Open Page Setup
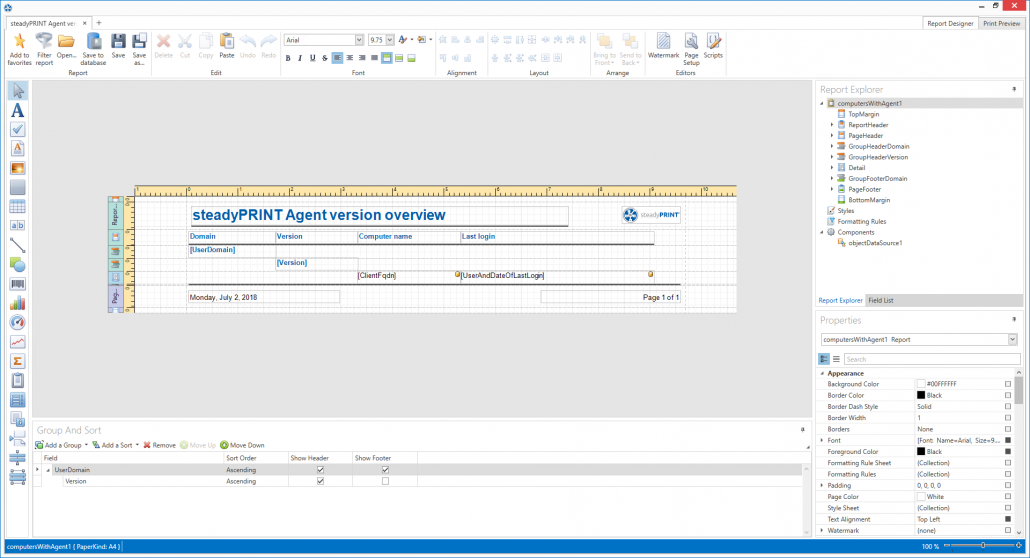Image resolution: width=1030 pixels, height=558 pixels. coord(691,49)
